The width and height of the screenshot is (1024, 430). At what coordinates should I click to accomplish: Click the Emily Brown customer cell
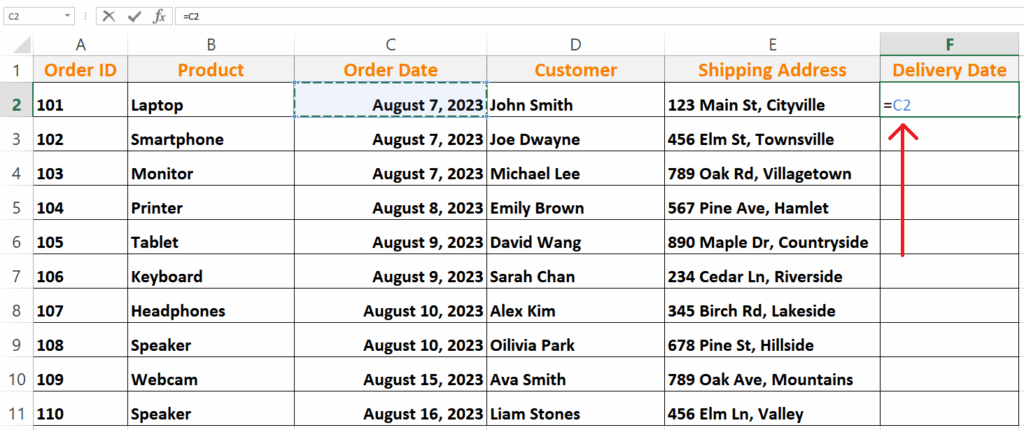pyautogui.click(x=575, y=208)
